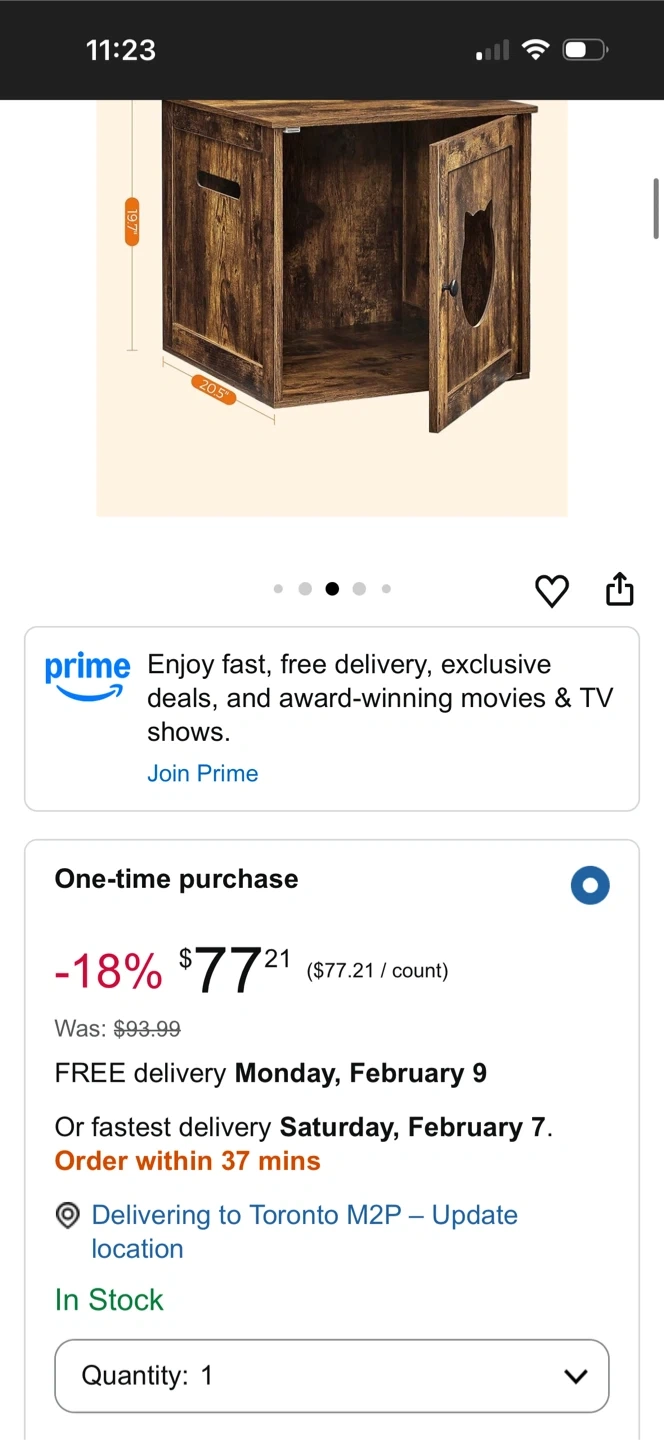Go to fifth product image dot

click(x=386, y=589)
